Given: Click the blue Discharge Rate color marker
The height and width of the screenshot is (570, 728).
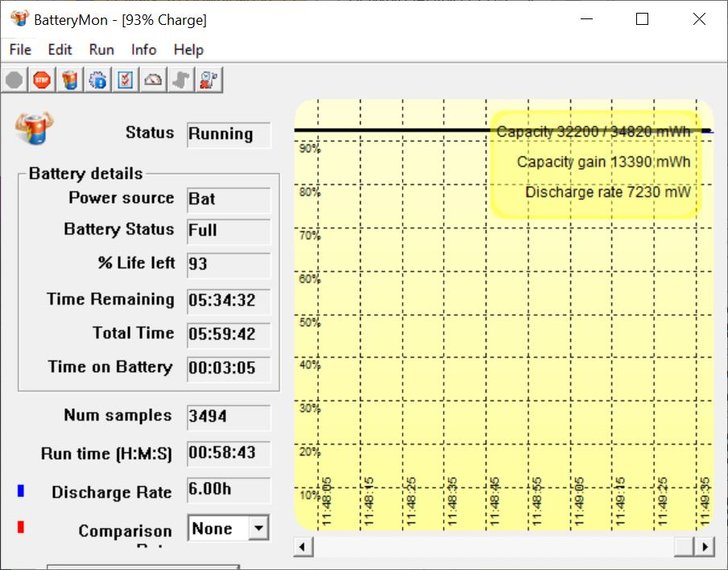Looking at the screenshot, I should pyautogui.click(x=20, y=491).
